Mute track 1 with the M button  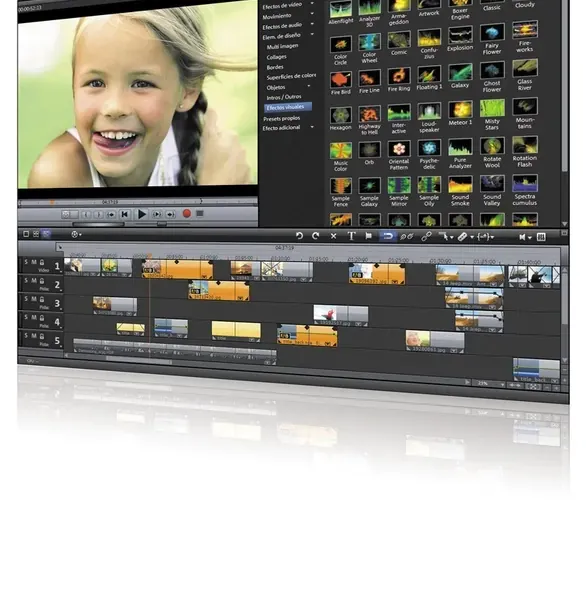(x=34, y=262)
